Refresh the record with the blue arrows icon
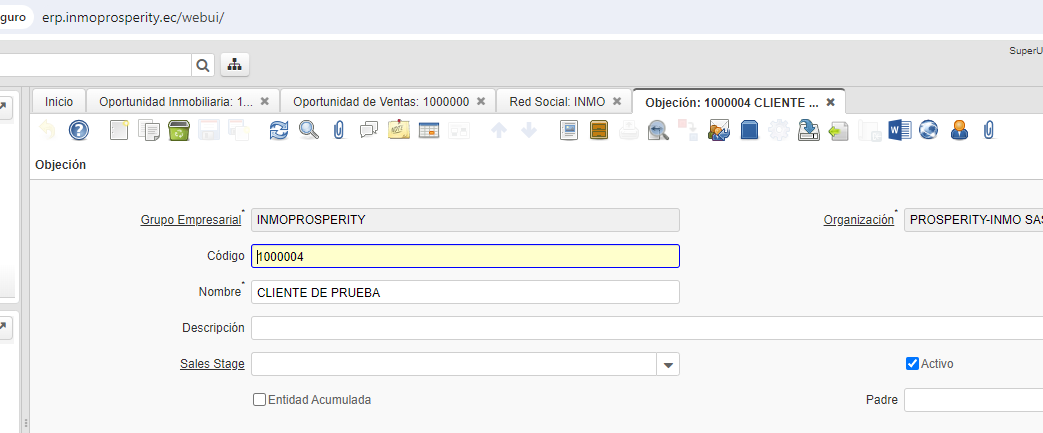Image resolution: width=1043 pixels, height=433 pixels. (x=279, y=130)
